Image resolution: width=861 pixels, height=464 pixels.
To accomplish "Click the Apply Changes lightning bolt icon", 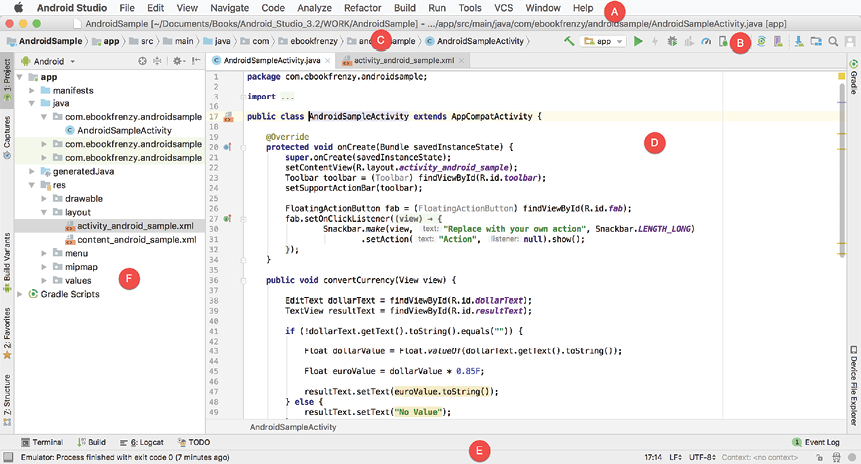I will (x=655, y=41).
